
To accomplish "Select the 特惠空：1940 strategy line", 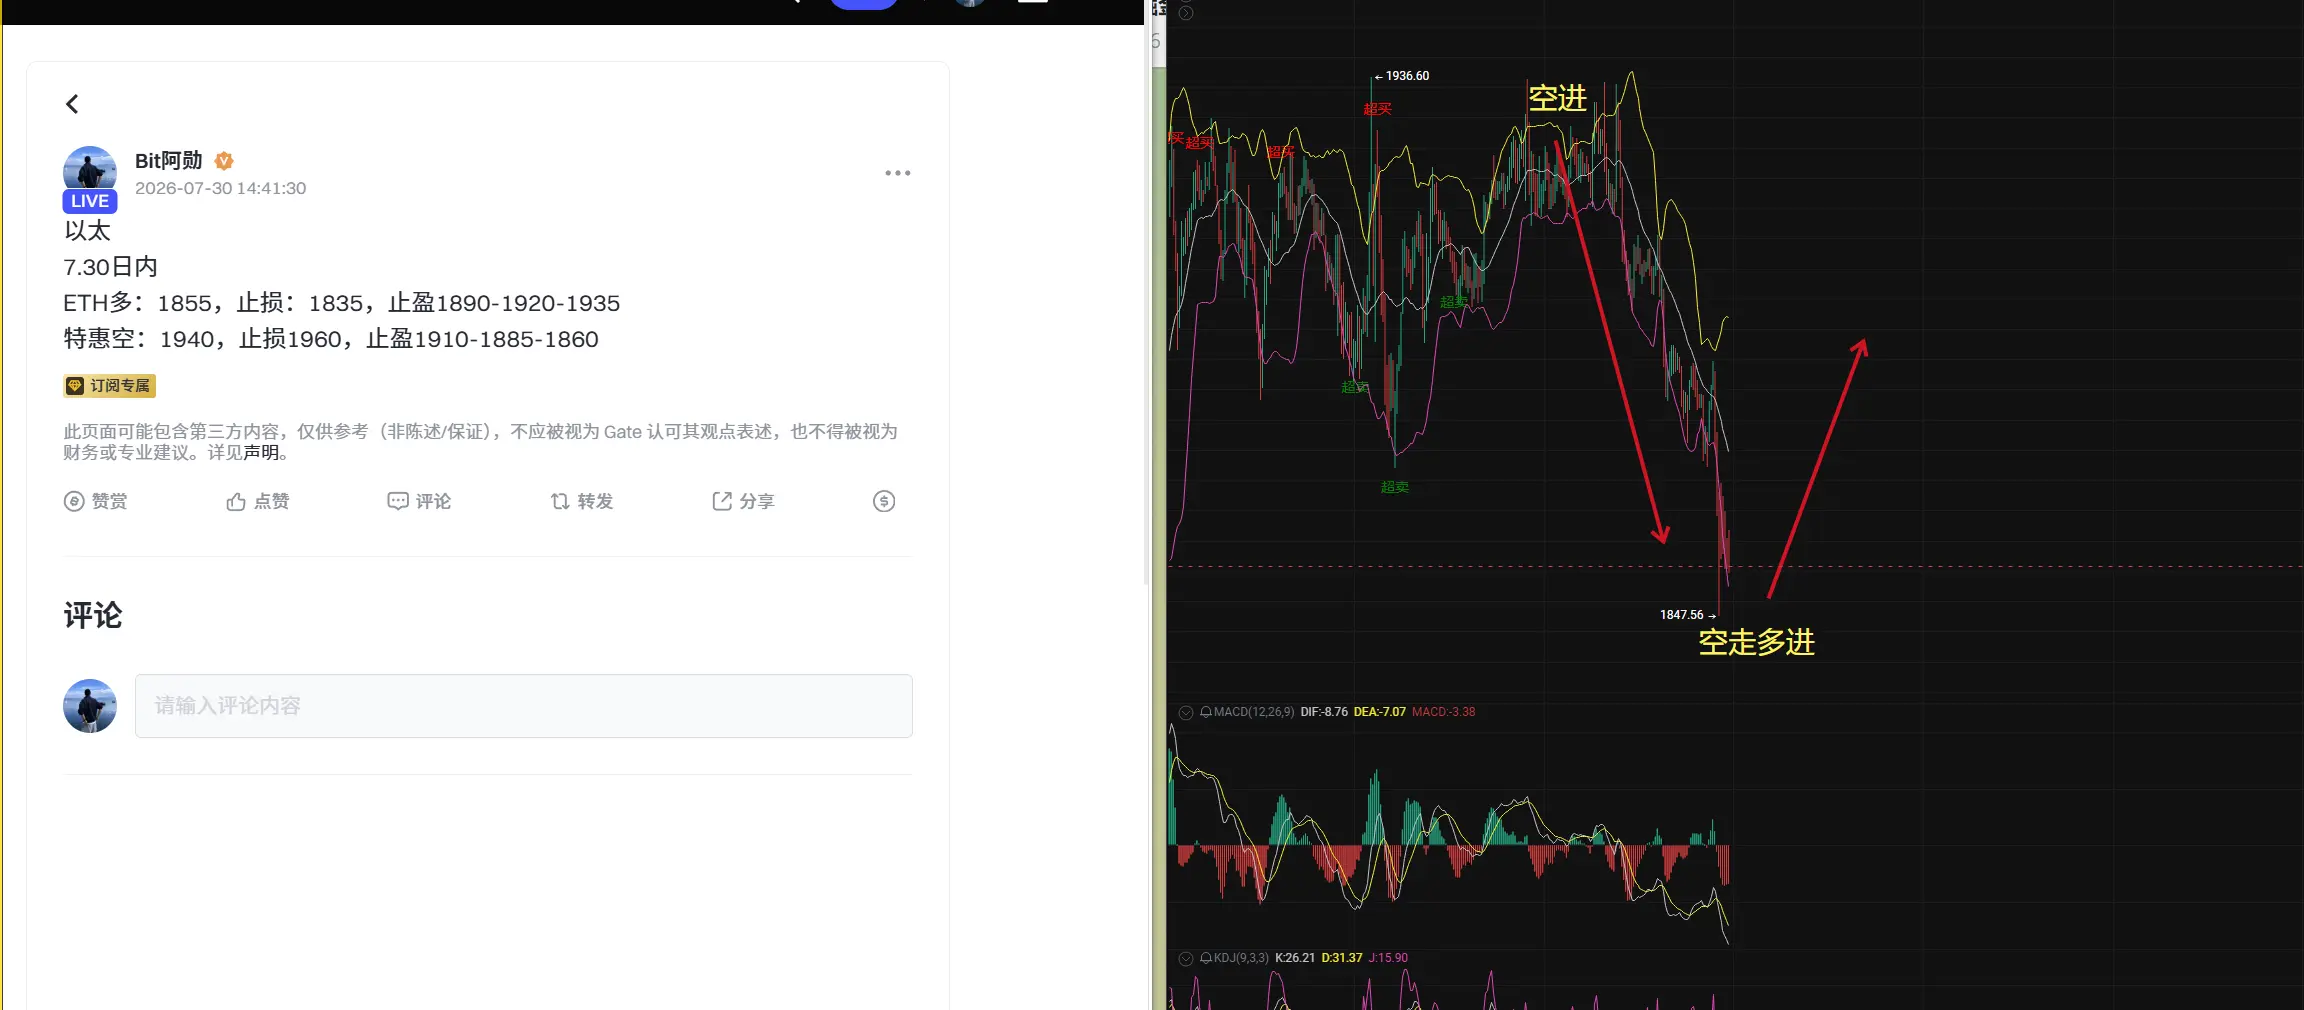I will click(331, 339).
